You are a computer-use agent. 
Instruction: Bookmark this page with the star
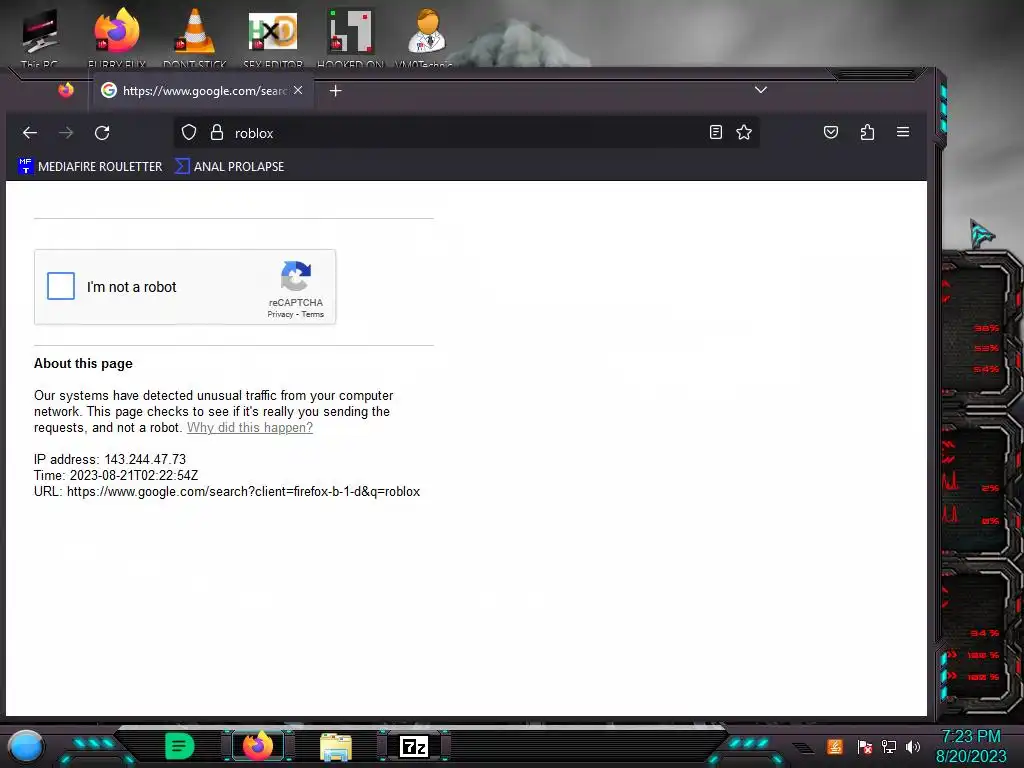(x=744, y=133)
